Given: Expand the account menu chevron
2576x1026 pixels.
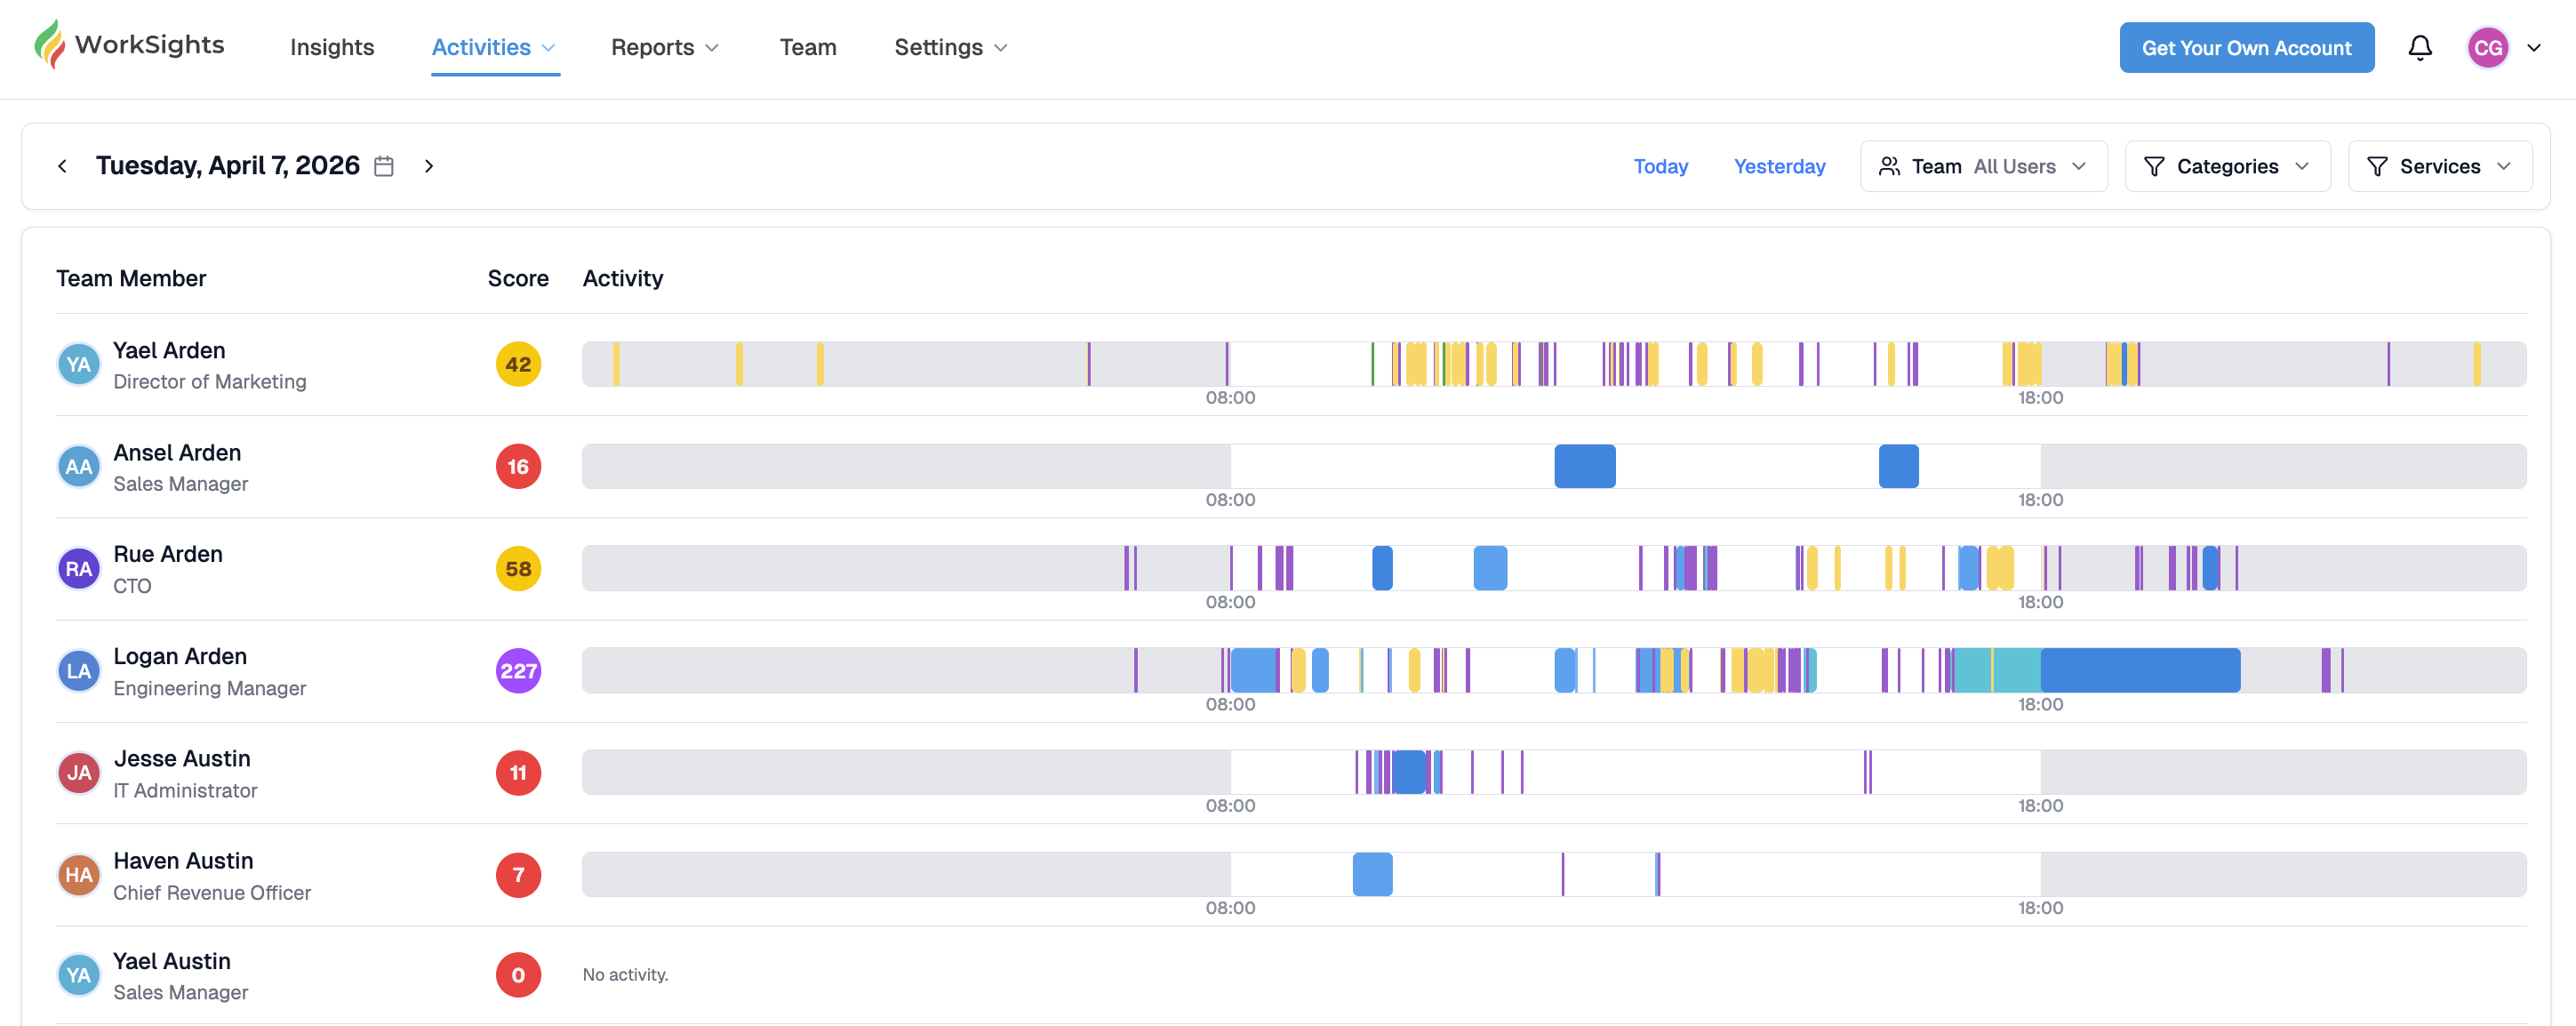Looking at the screenshot, I should 2534,47.
